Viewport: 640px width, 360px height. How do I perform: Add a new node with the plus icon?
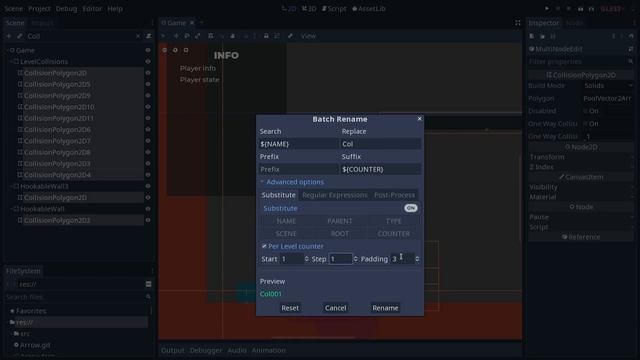pos(9,36)
